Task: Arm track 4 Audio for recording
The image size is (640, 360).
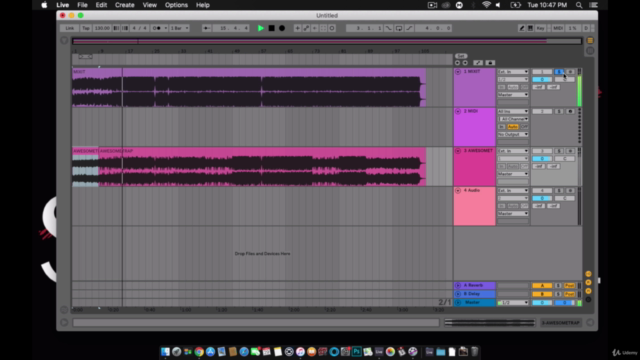Action: tap(570, 190)
